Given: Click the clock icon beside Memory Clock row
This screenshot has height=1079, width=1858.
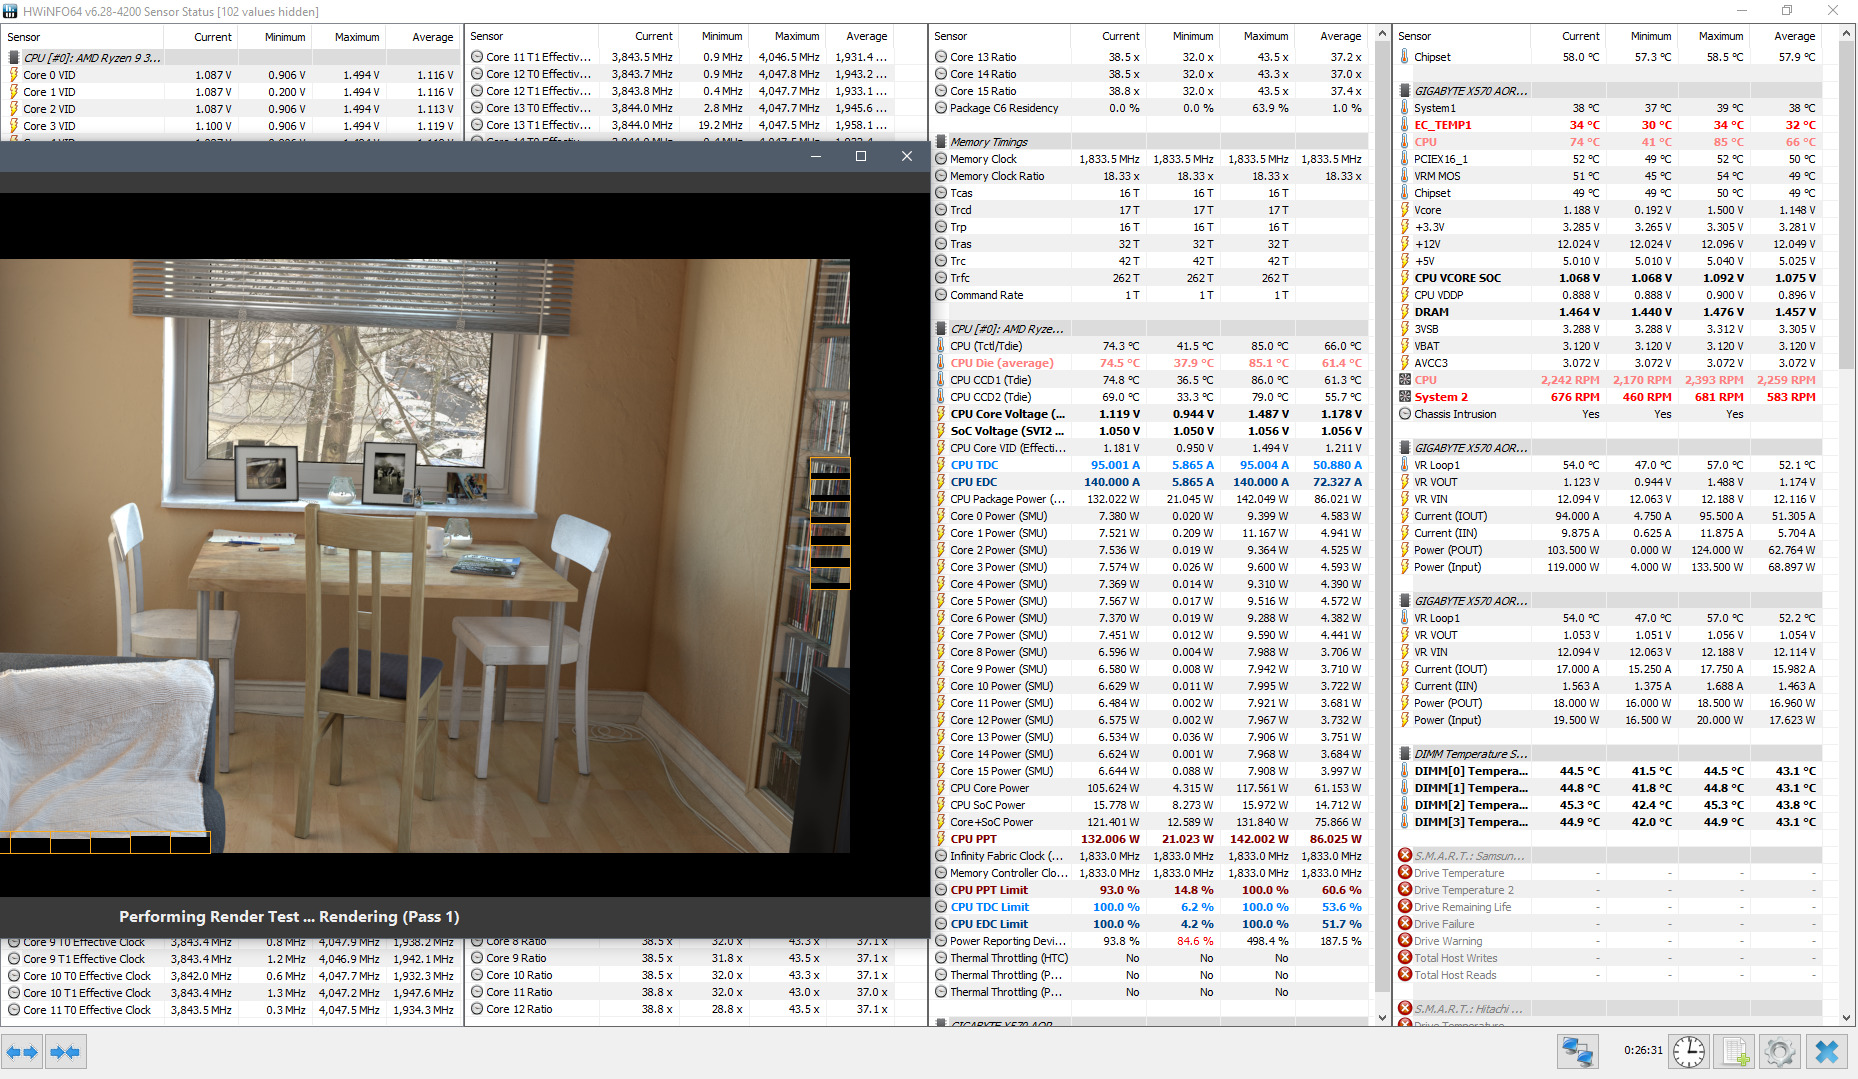Looking at the screenshot, I should pos(941,159).
